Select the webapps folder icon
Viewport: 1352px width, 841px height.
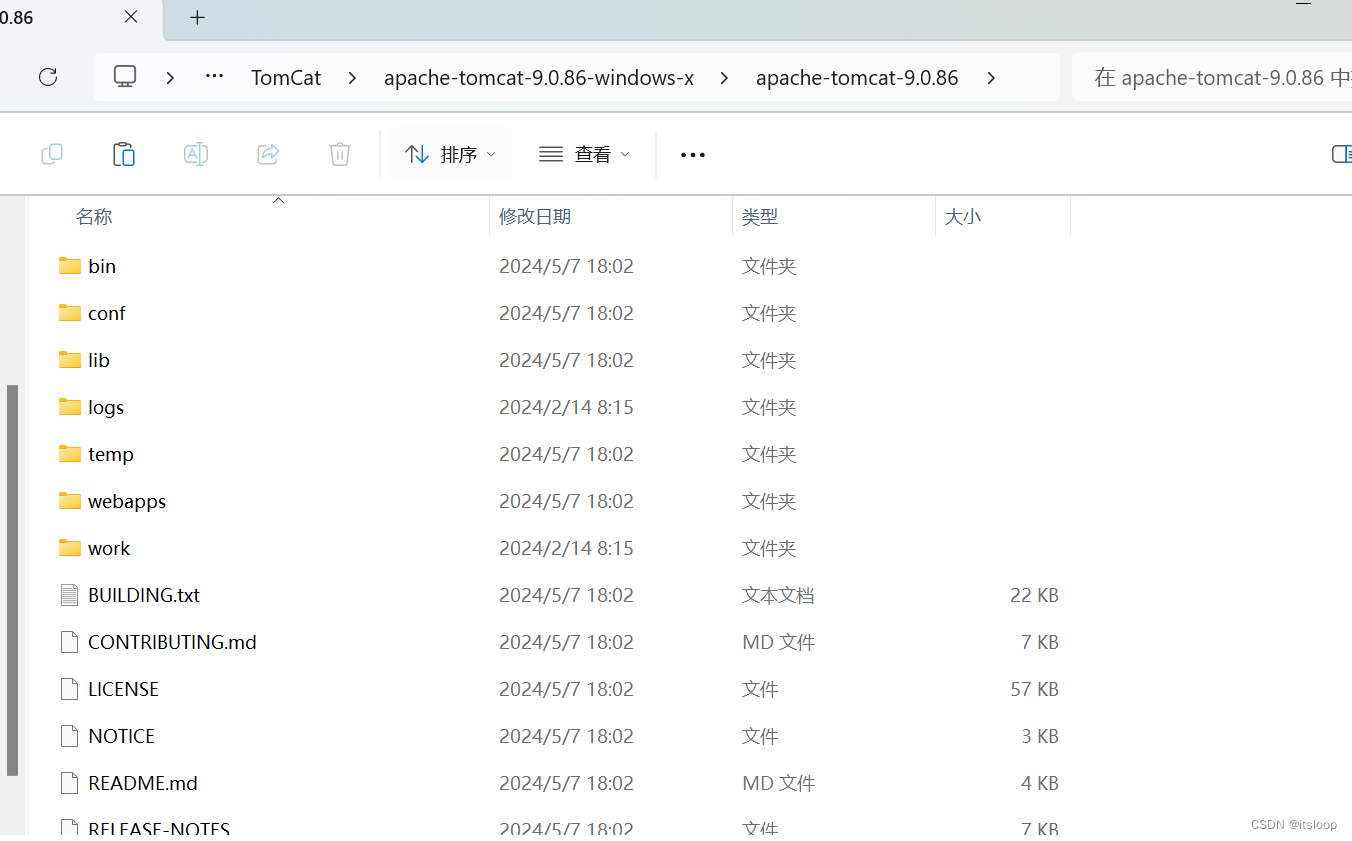point(70,501)
